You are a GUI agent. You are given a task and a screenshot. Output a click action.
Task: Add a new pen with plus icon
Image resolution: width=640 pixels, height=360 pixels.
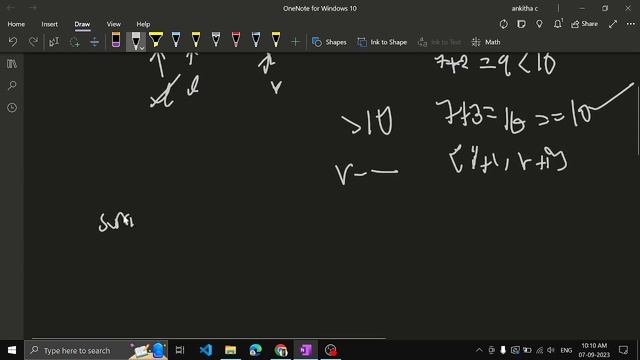[295, 42]
